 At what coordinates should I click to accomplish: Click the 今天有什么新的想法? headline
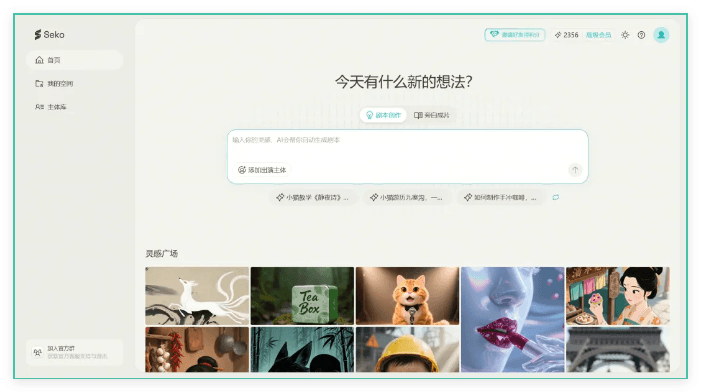click(x=403, y=82)
